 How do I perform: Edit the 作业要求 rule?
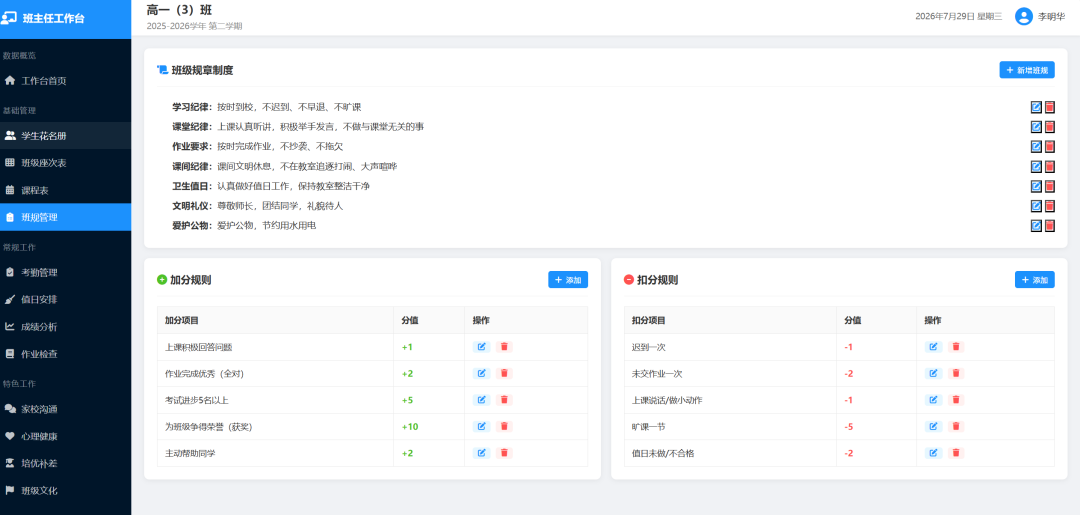coord(1036,147)
